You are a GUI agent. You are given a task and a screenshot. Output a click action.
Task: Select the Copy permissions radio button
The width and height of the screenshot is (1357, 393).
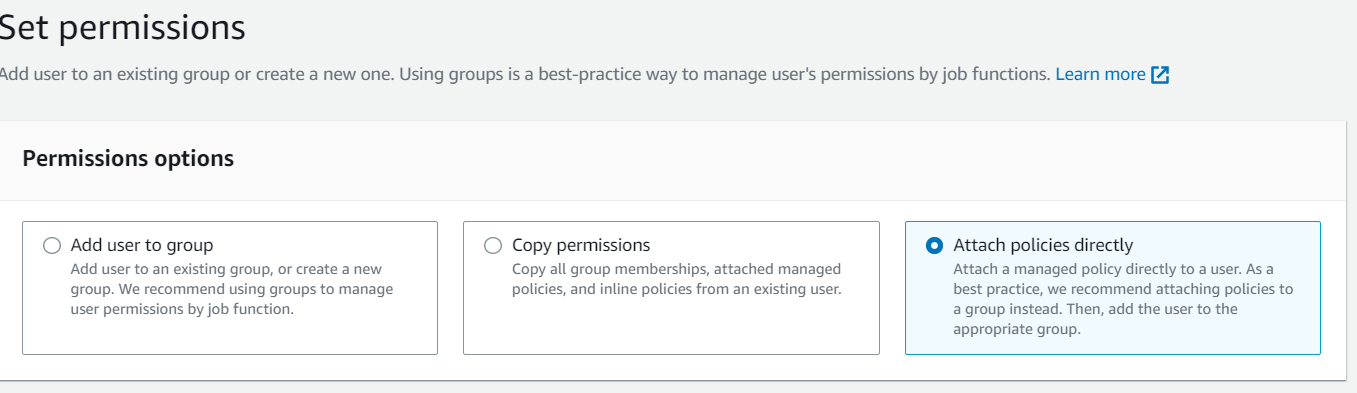(492, 246)
